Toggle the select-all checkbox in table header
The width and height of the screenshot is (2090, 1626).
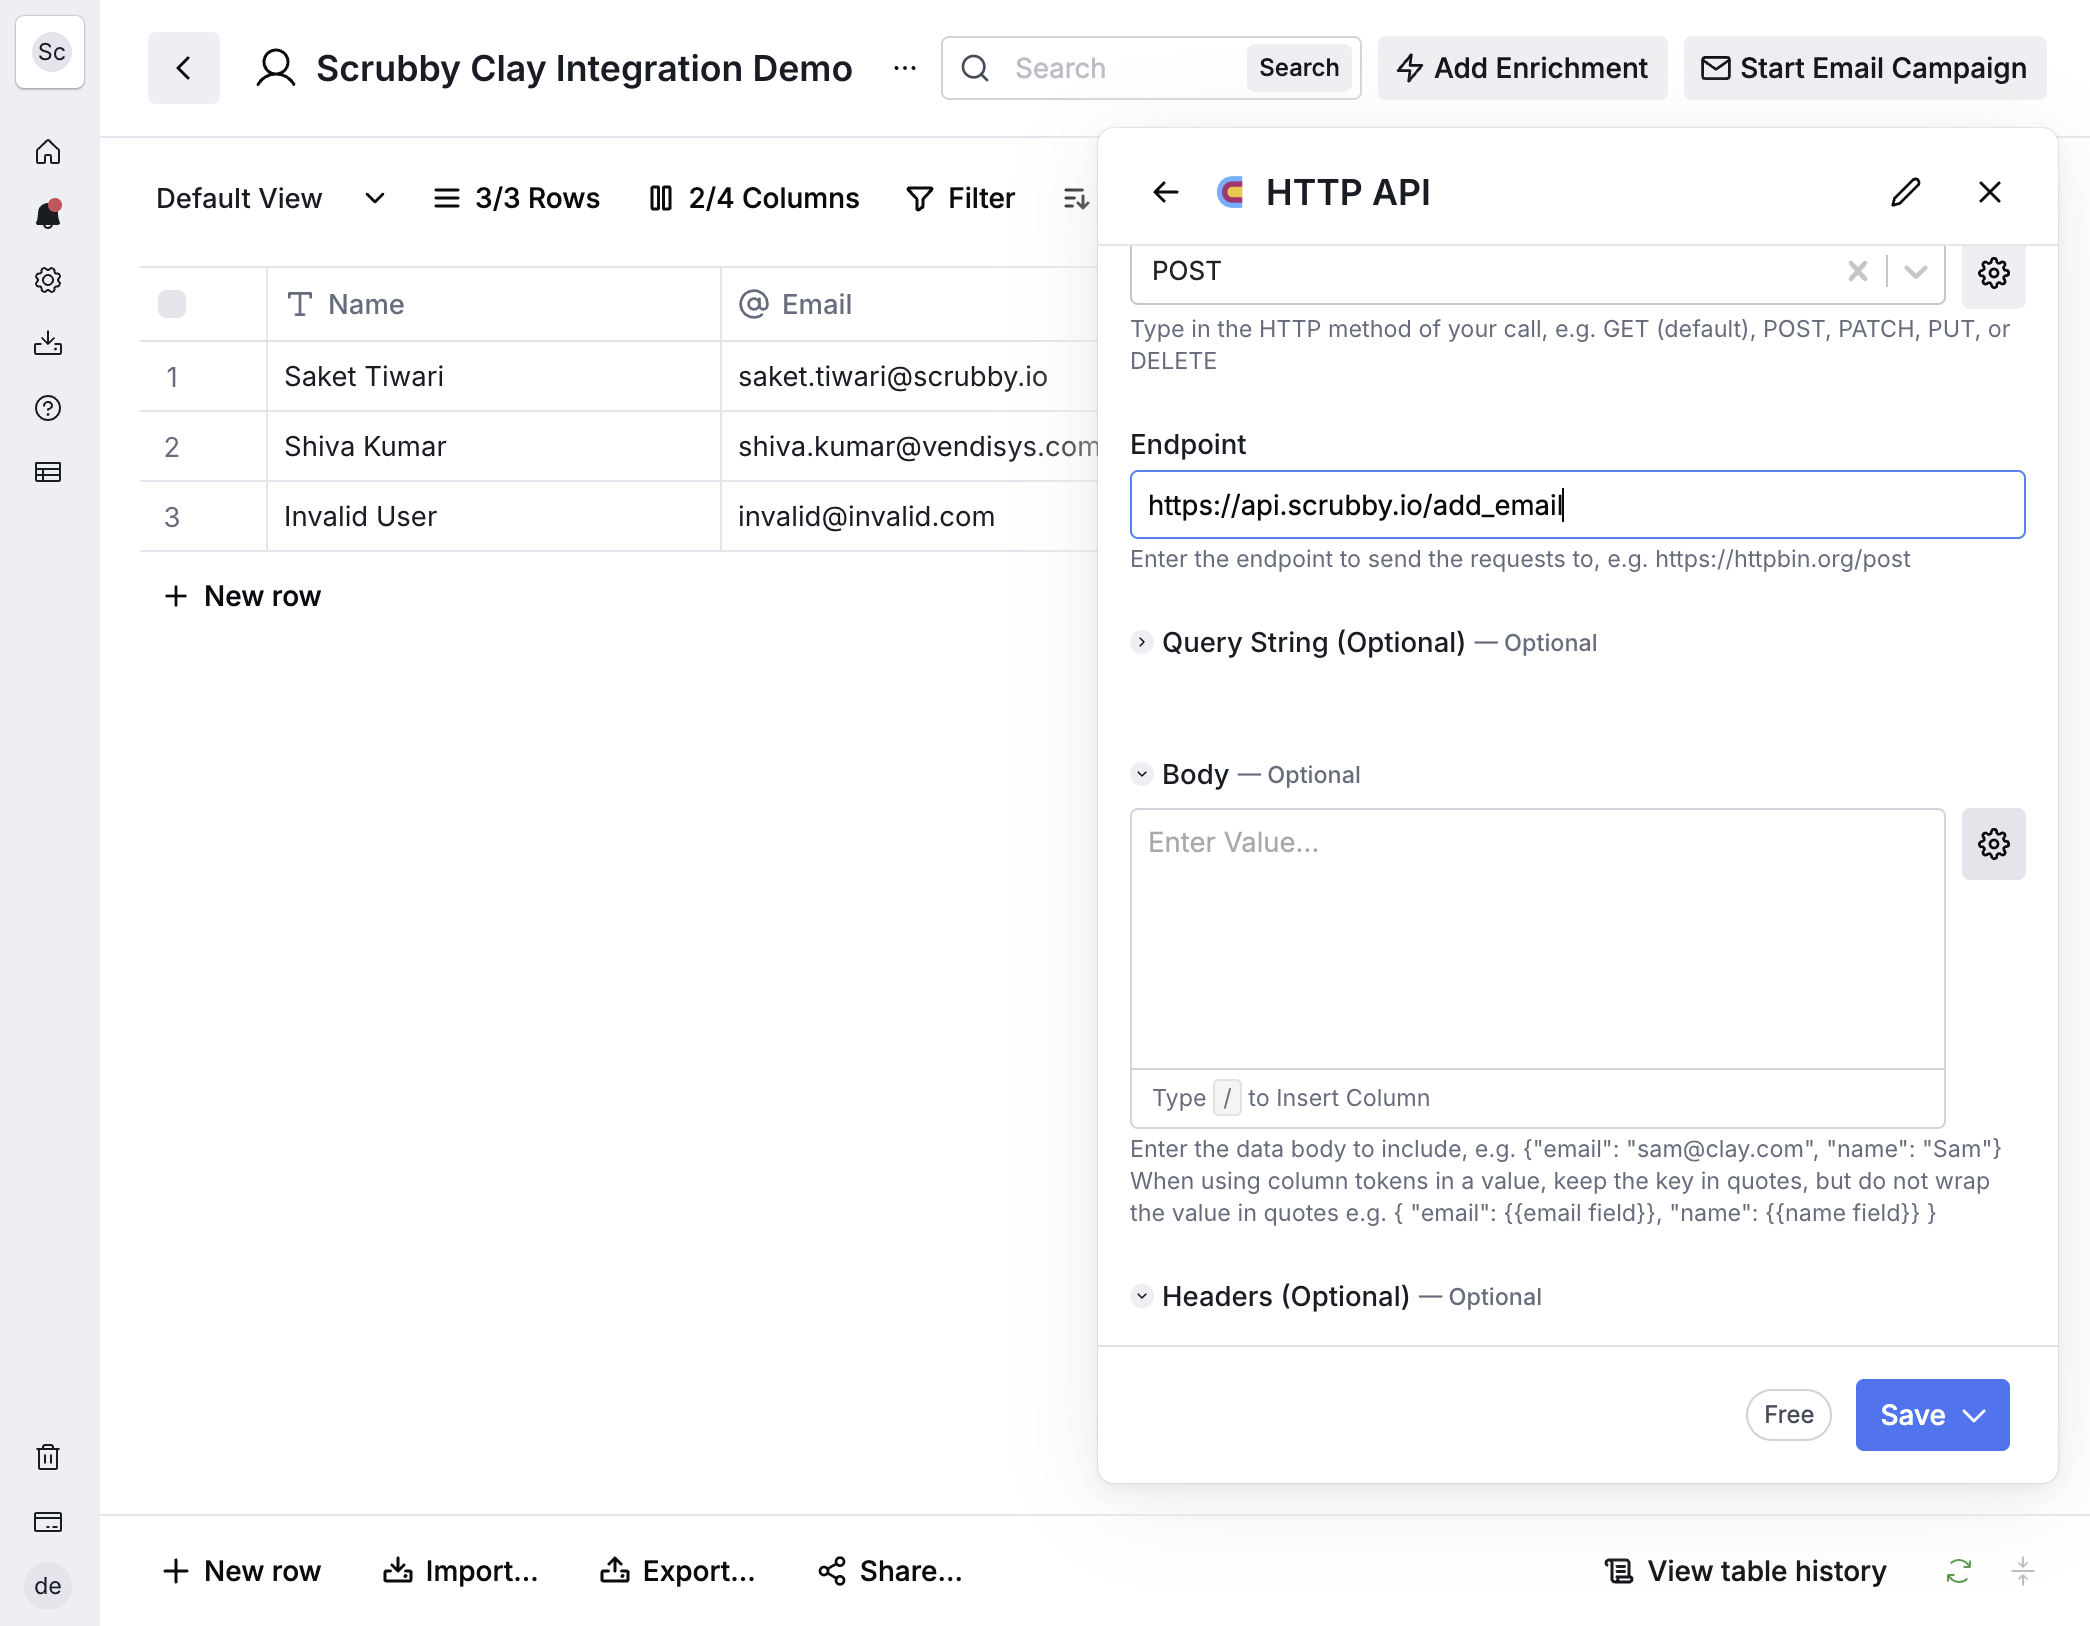172,304
